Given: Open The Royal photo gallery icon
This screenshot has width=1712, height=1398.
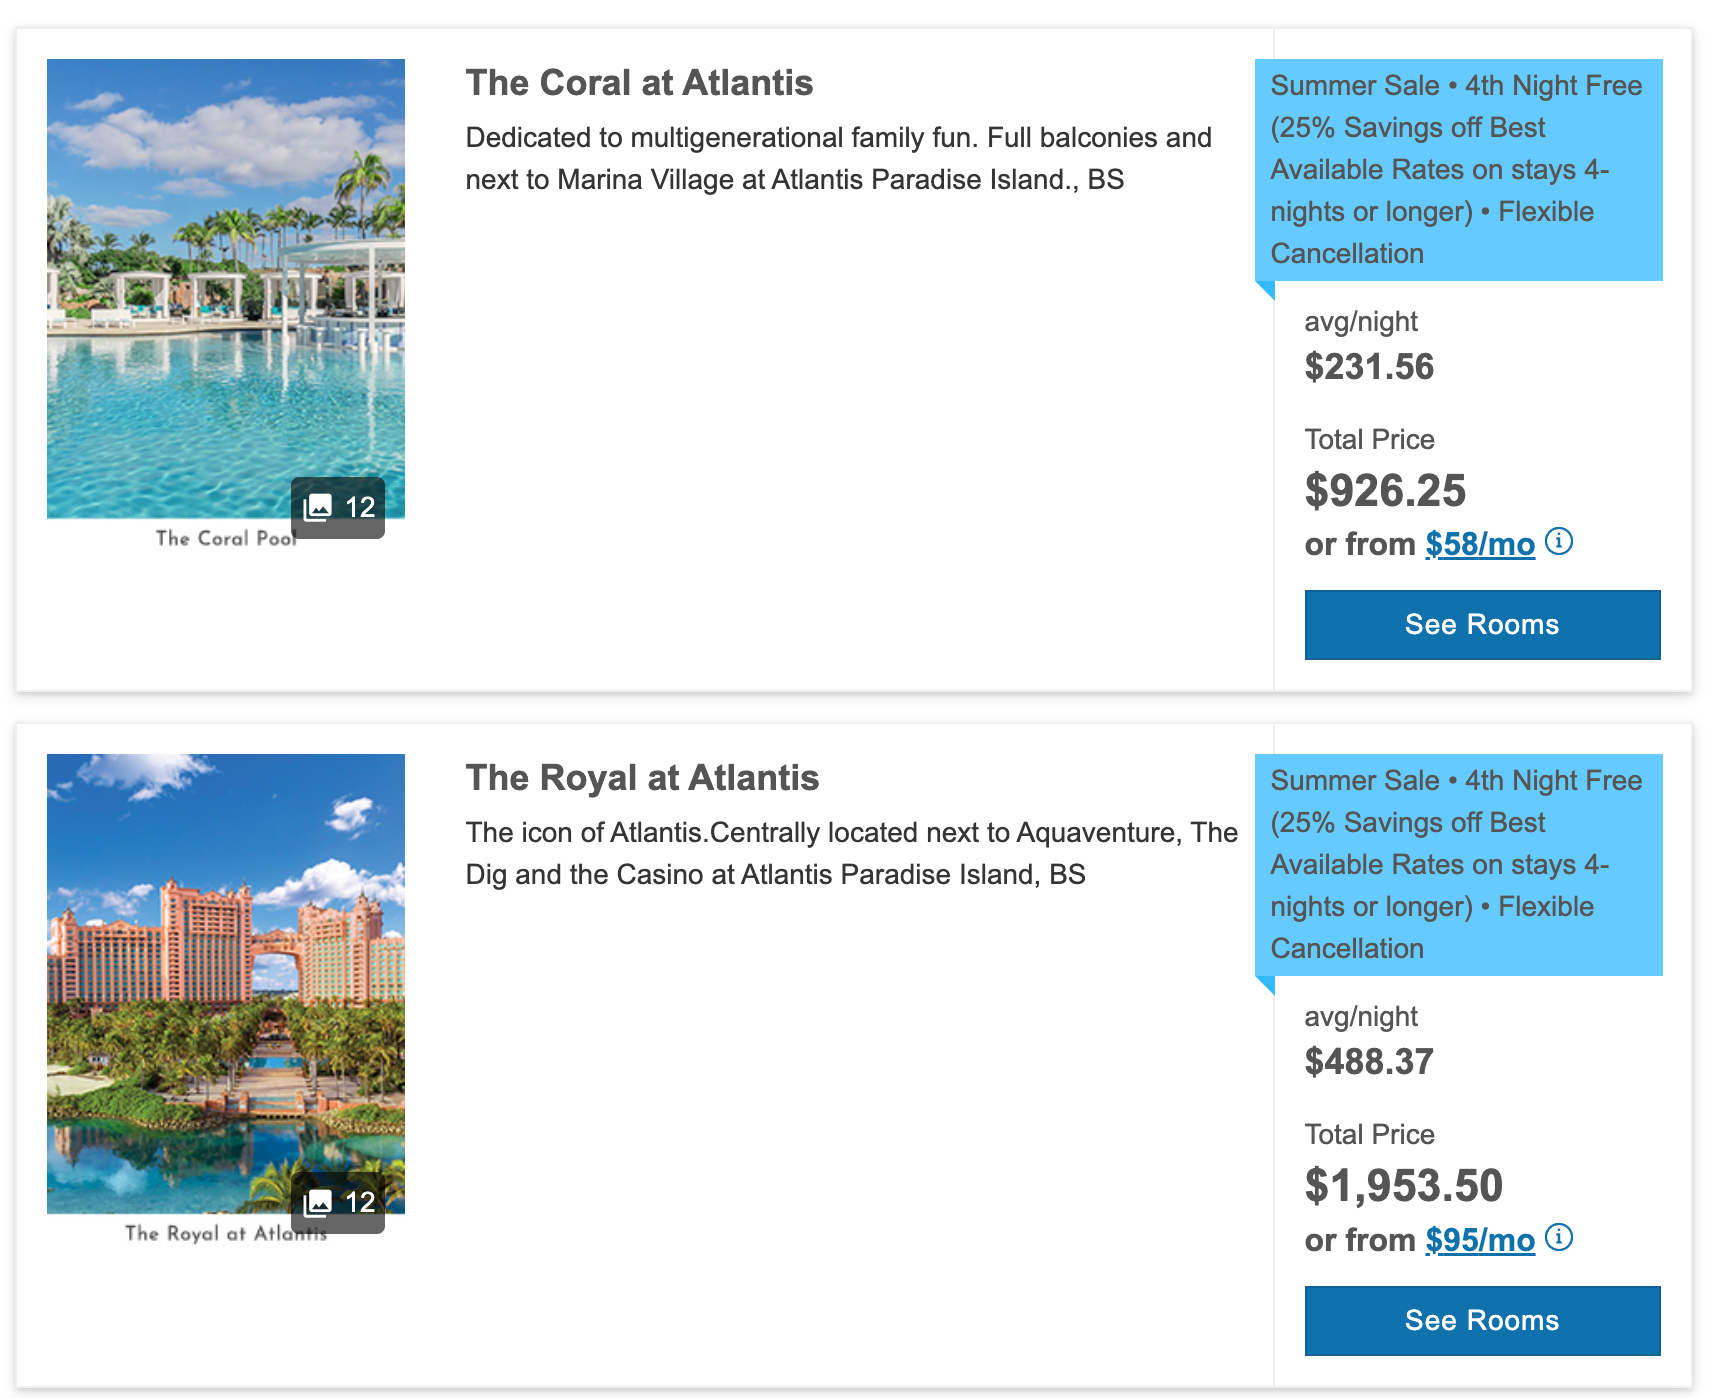Looking at the screenshot, I should [x=338, y=1202].
